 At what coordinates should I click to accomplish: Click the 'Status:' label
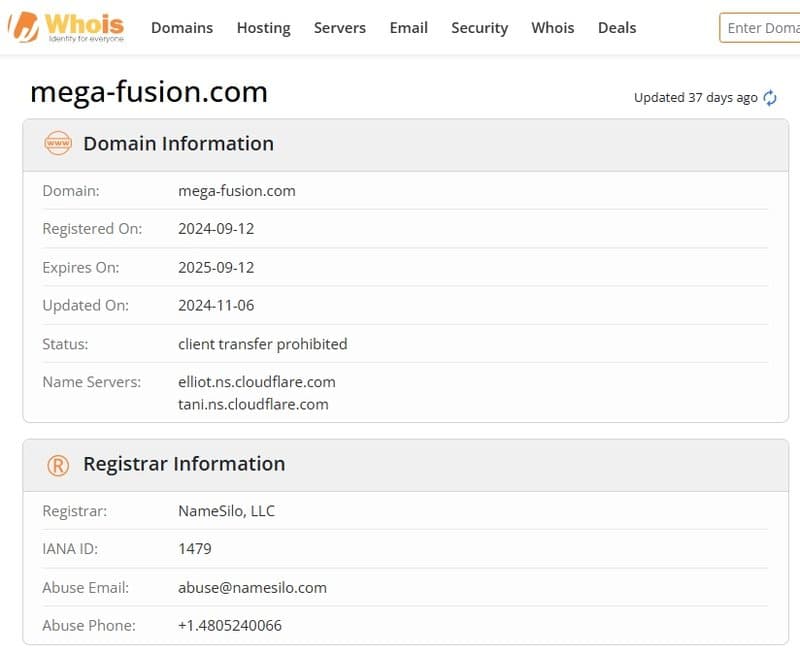click(65, 344)
